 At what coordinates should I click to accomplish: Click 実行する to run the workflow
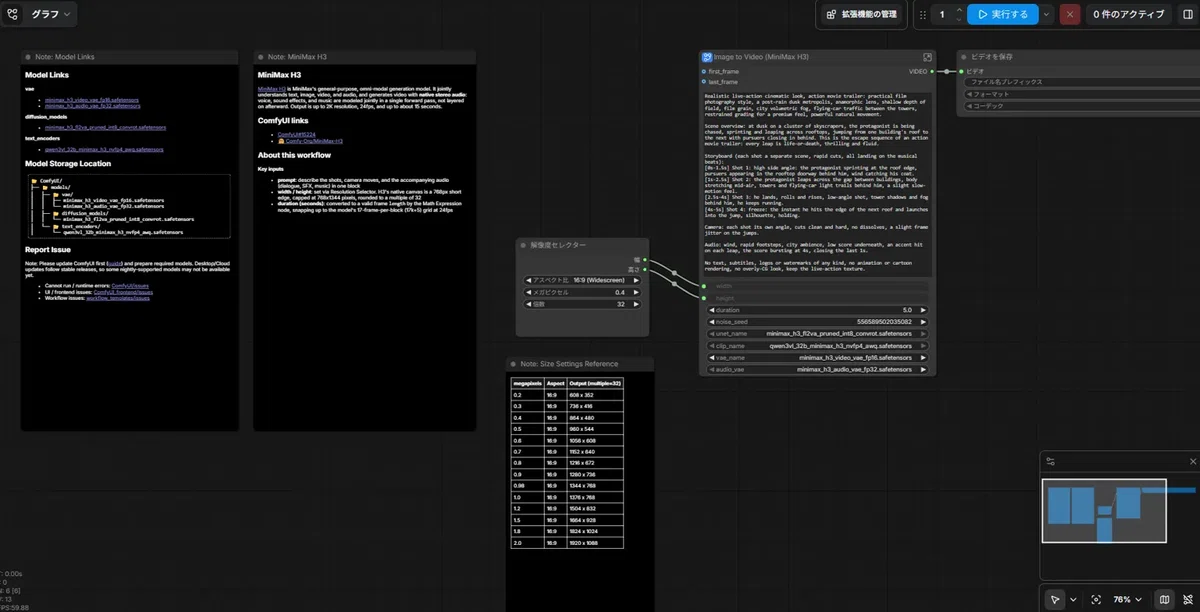(1002, 14)
